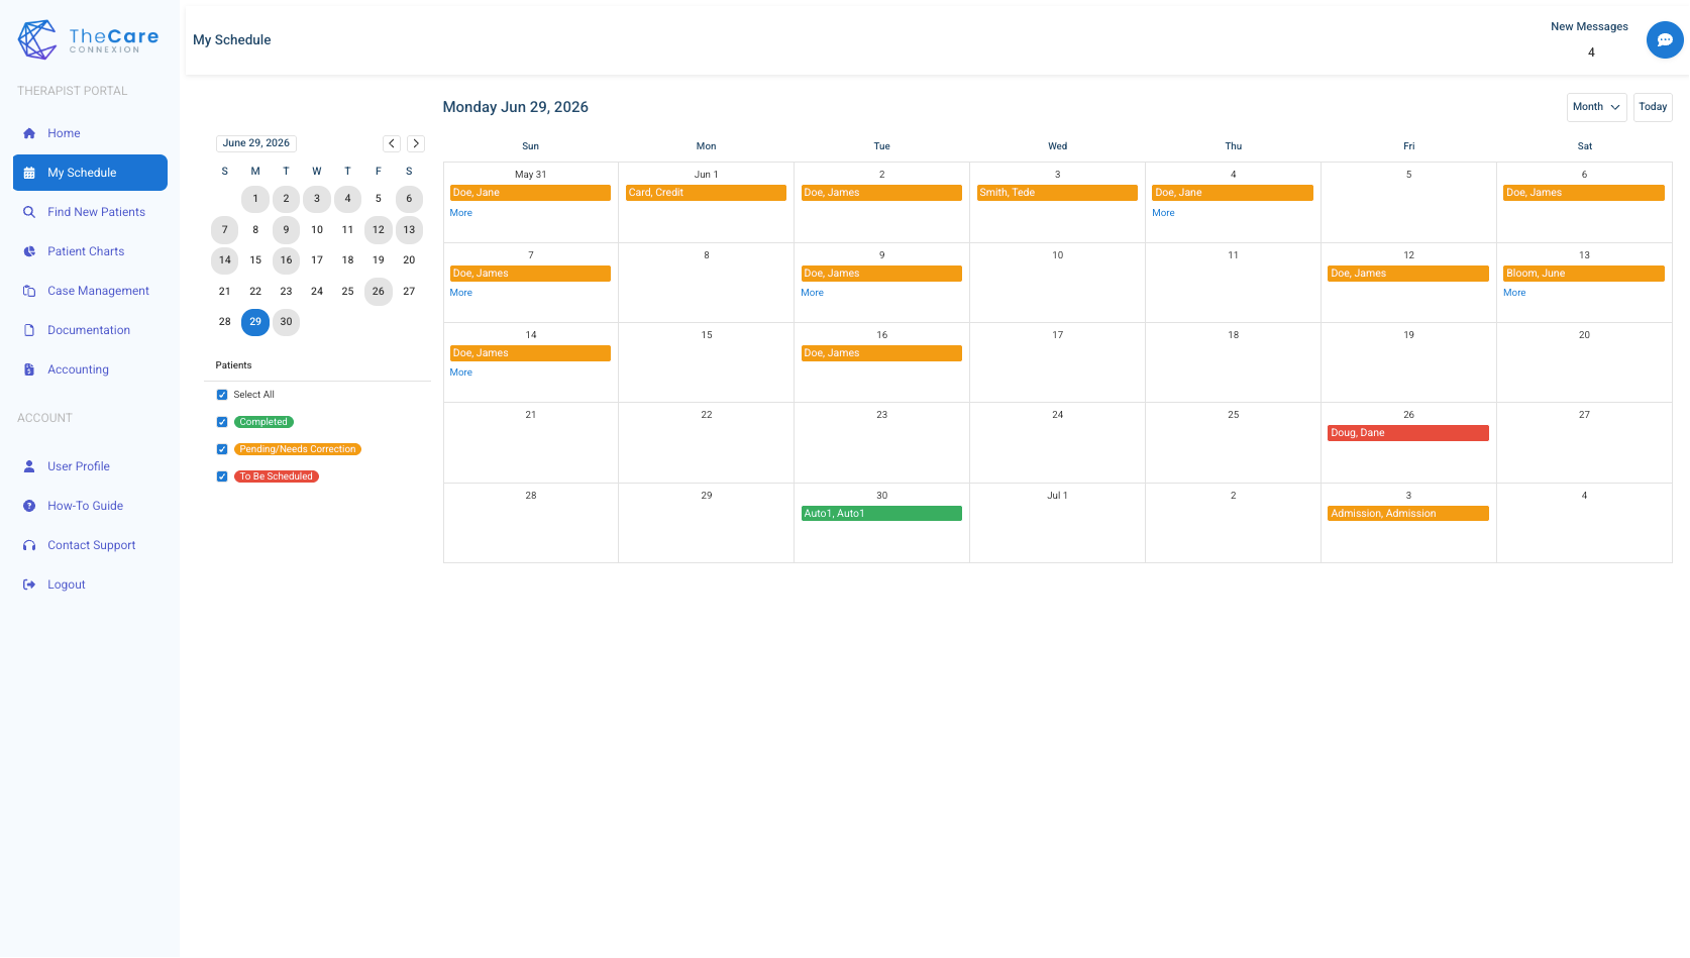
Task: Select day 30 in mini calendar
Action: point(286,322)
